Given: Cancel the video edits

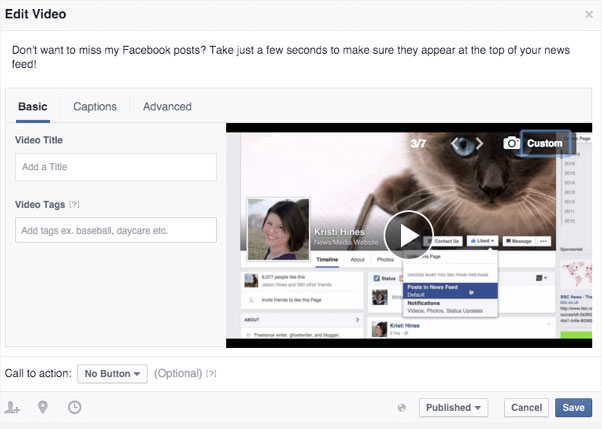Looking at the screenshot, I should tap(526, 407).
